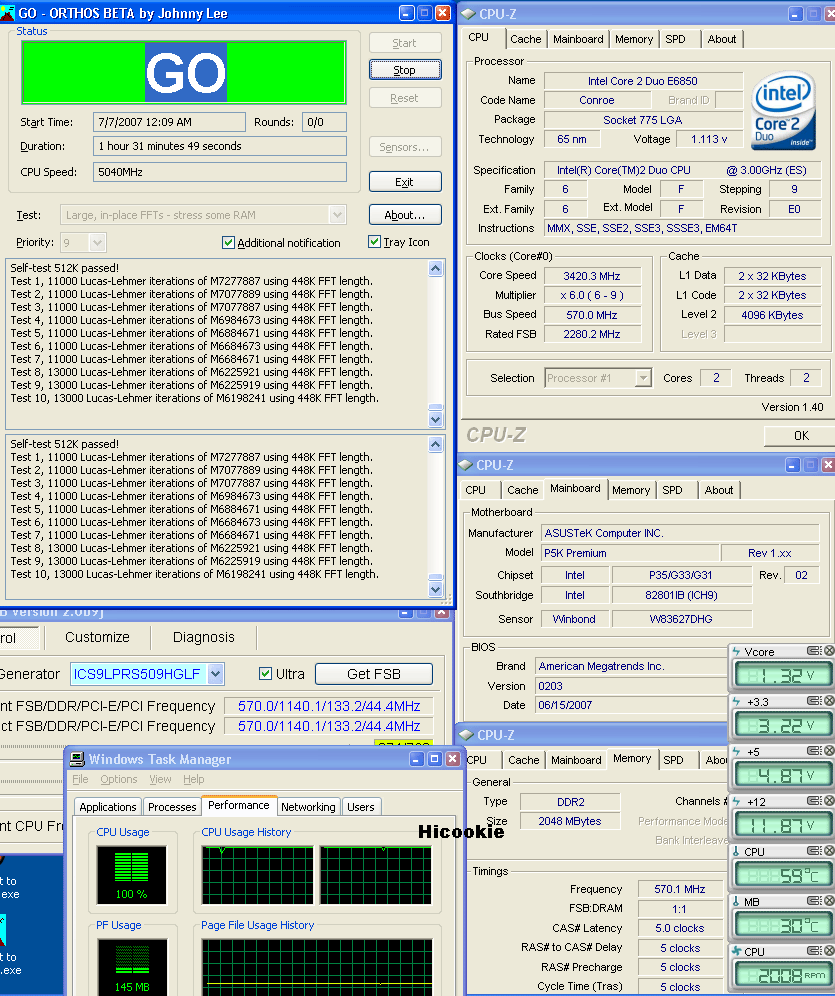Screen dimensions: 835x996
Task: Open settings icon on the +5 voltage widget
Action: pos(815,751)
